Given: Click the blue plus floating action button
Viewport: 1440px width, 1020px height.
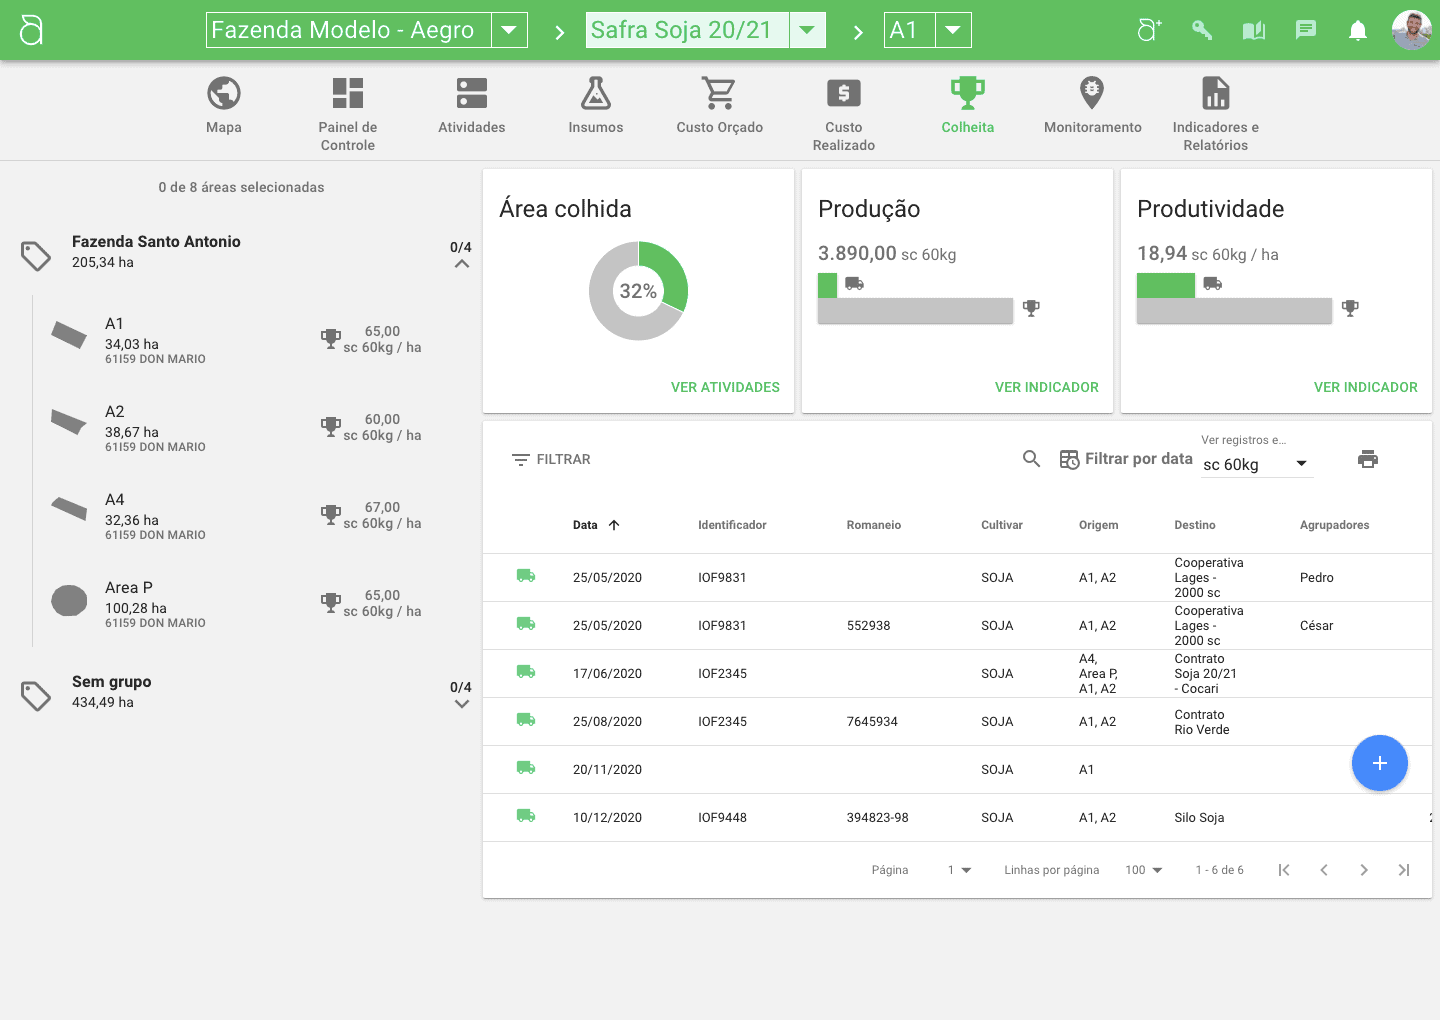Looking at the screenshot, I should click(x=1380, y=763).
